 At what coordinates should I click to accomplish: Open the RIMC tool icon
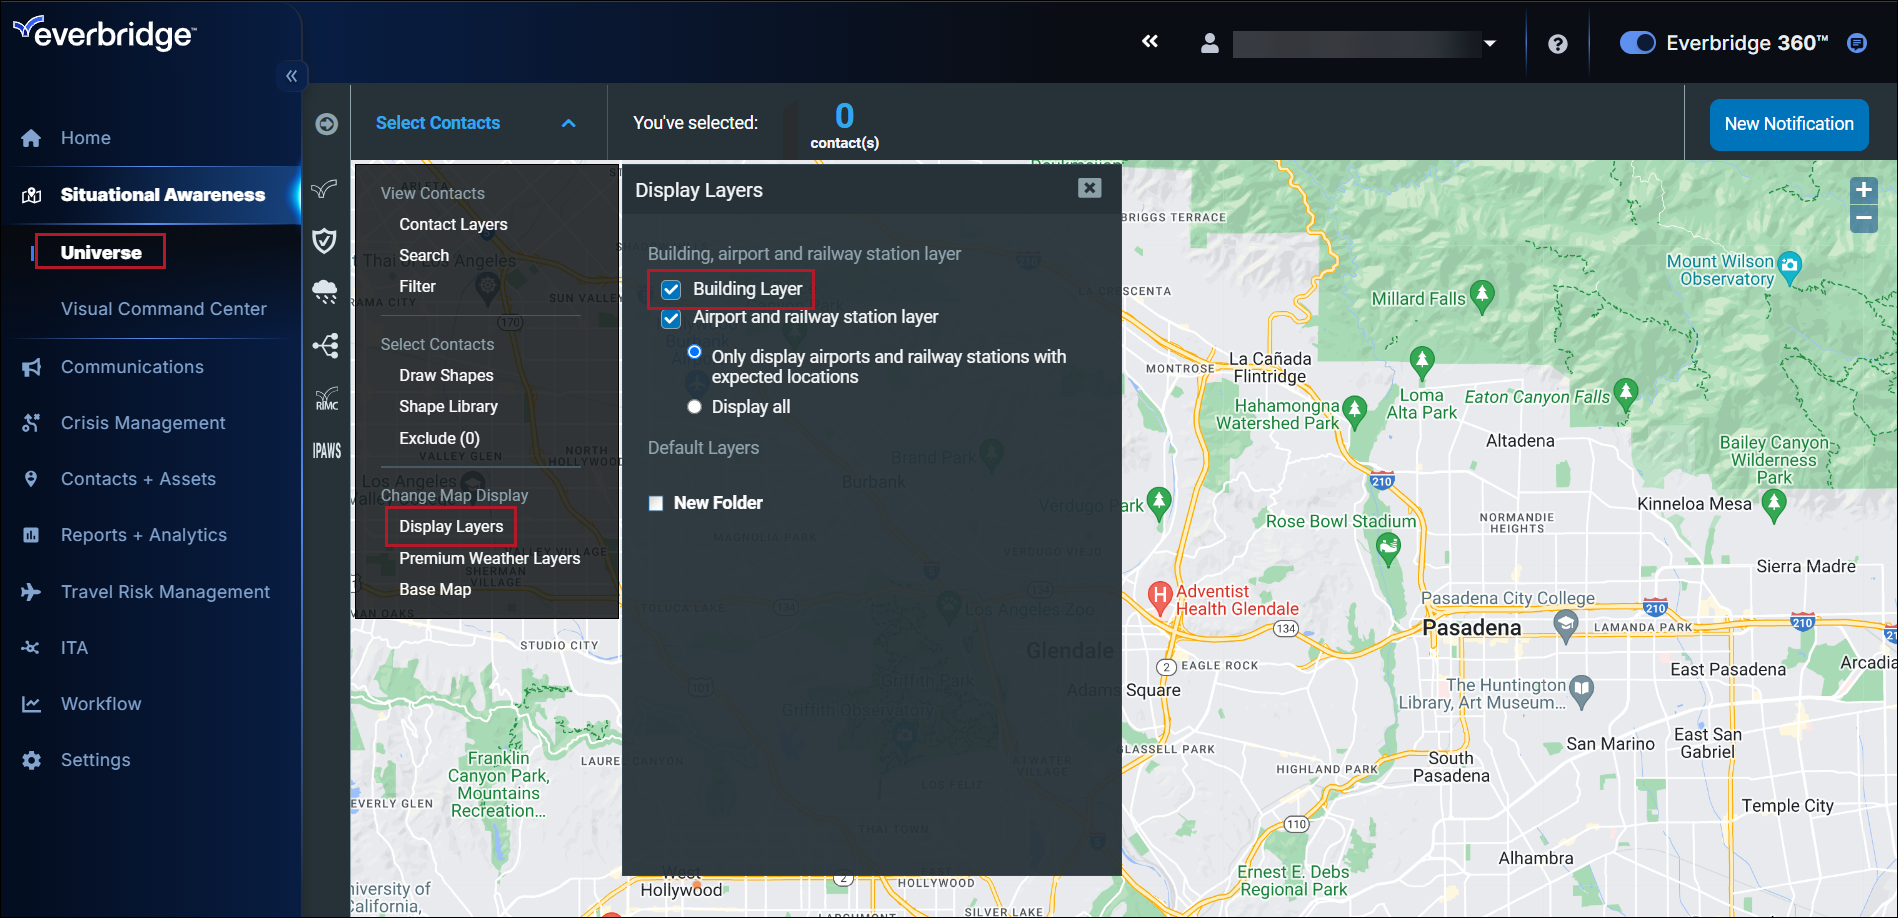point(326,399)
